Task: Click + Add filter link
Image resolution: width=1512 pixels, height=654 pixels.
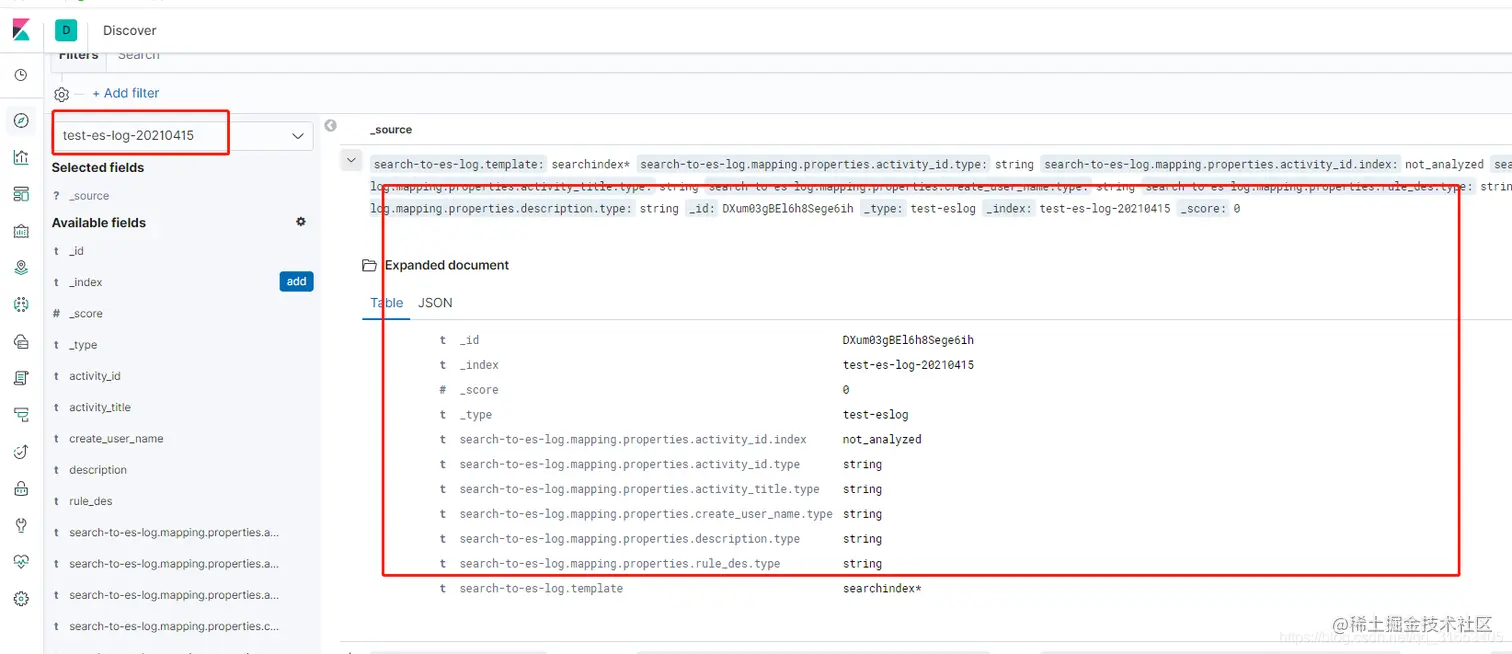Action: click(126, 93)
